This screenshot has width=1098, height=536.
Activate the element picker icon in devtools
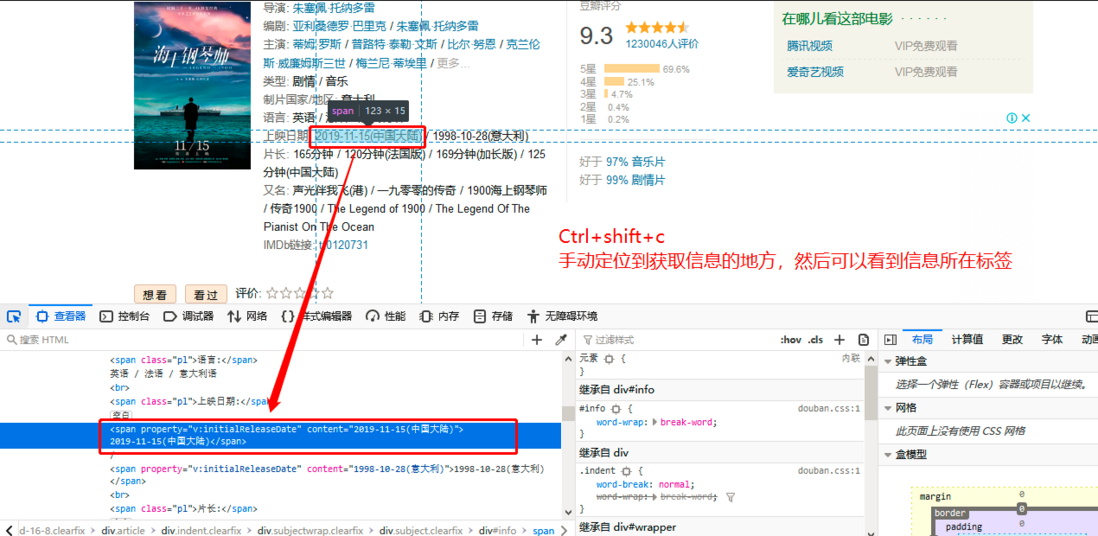14,317
